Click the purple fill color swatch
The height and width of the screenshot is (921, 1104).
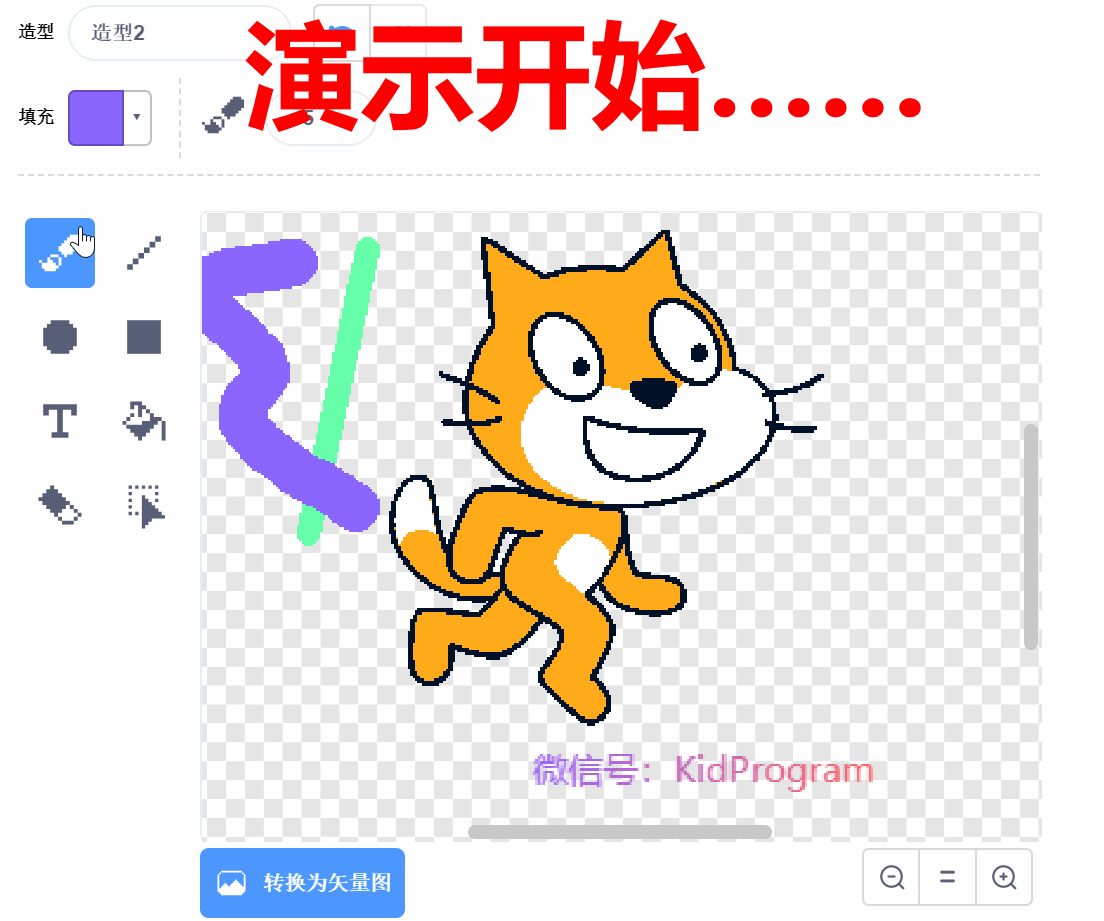click(x=96, y=118)
